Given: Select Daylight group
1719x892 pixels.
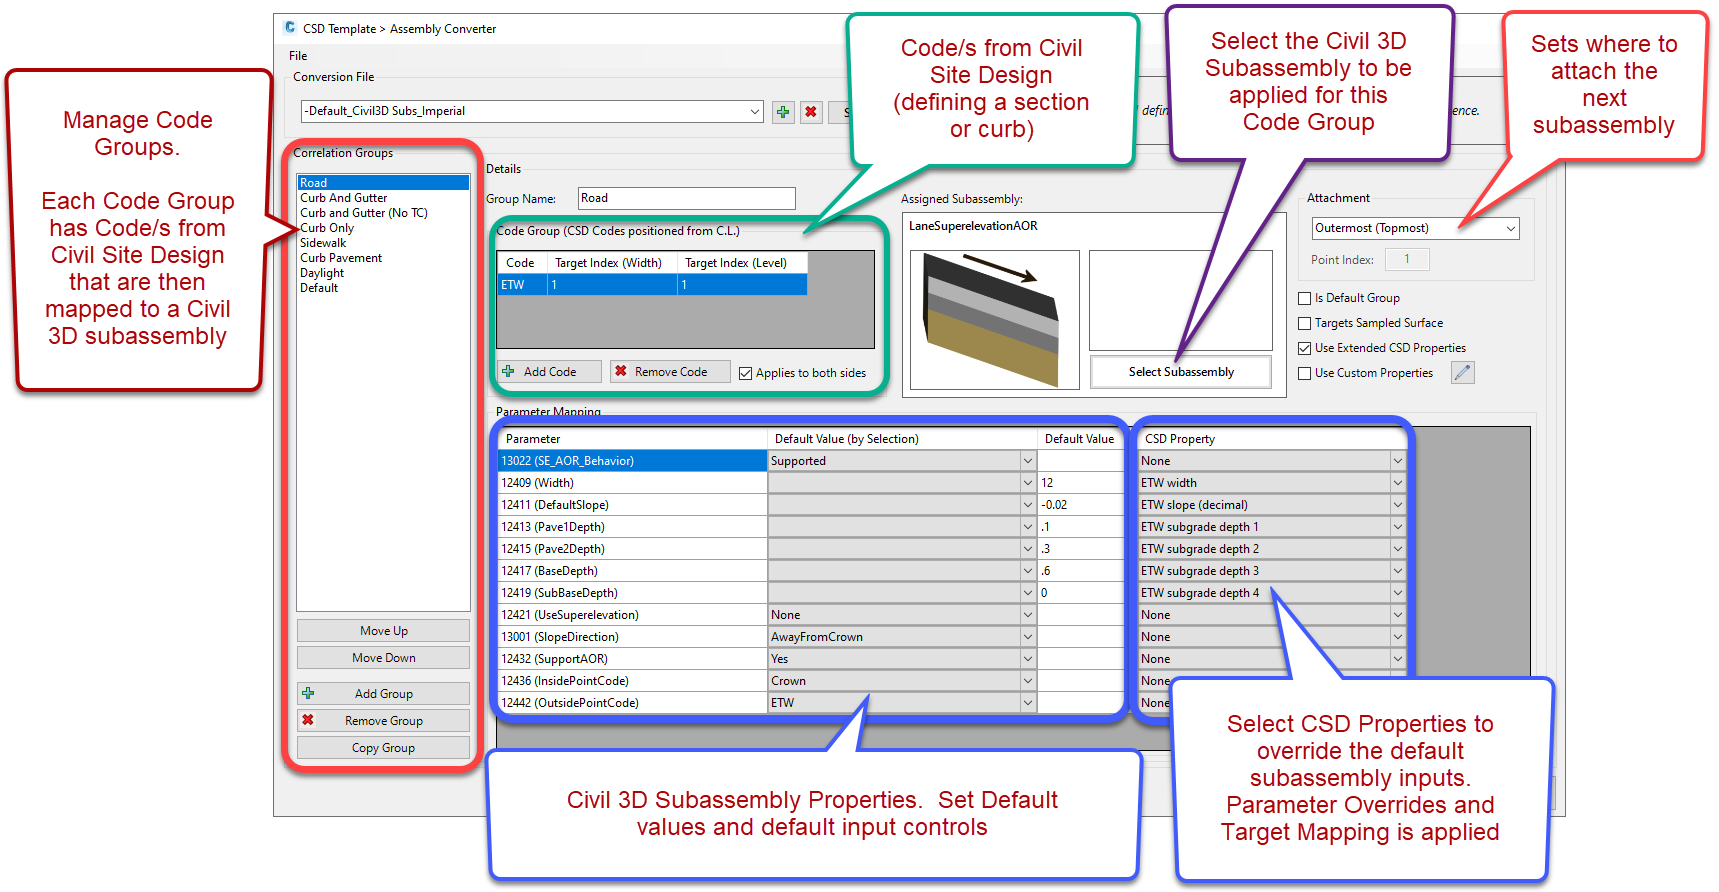Looking at the screenshot, I should click(x=383, y=273).
